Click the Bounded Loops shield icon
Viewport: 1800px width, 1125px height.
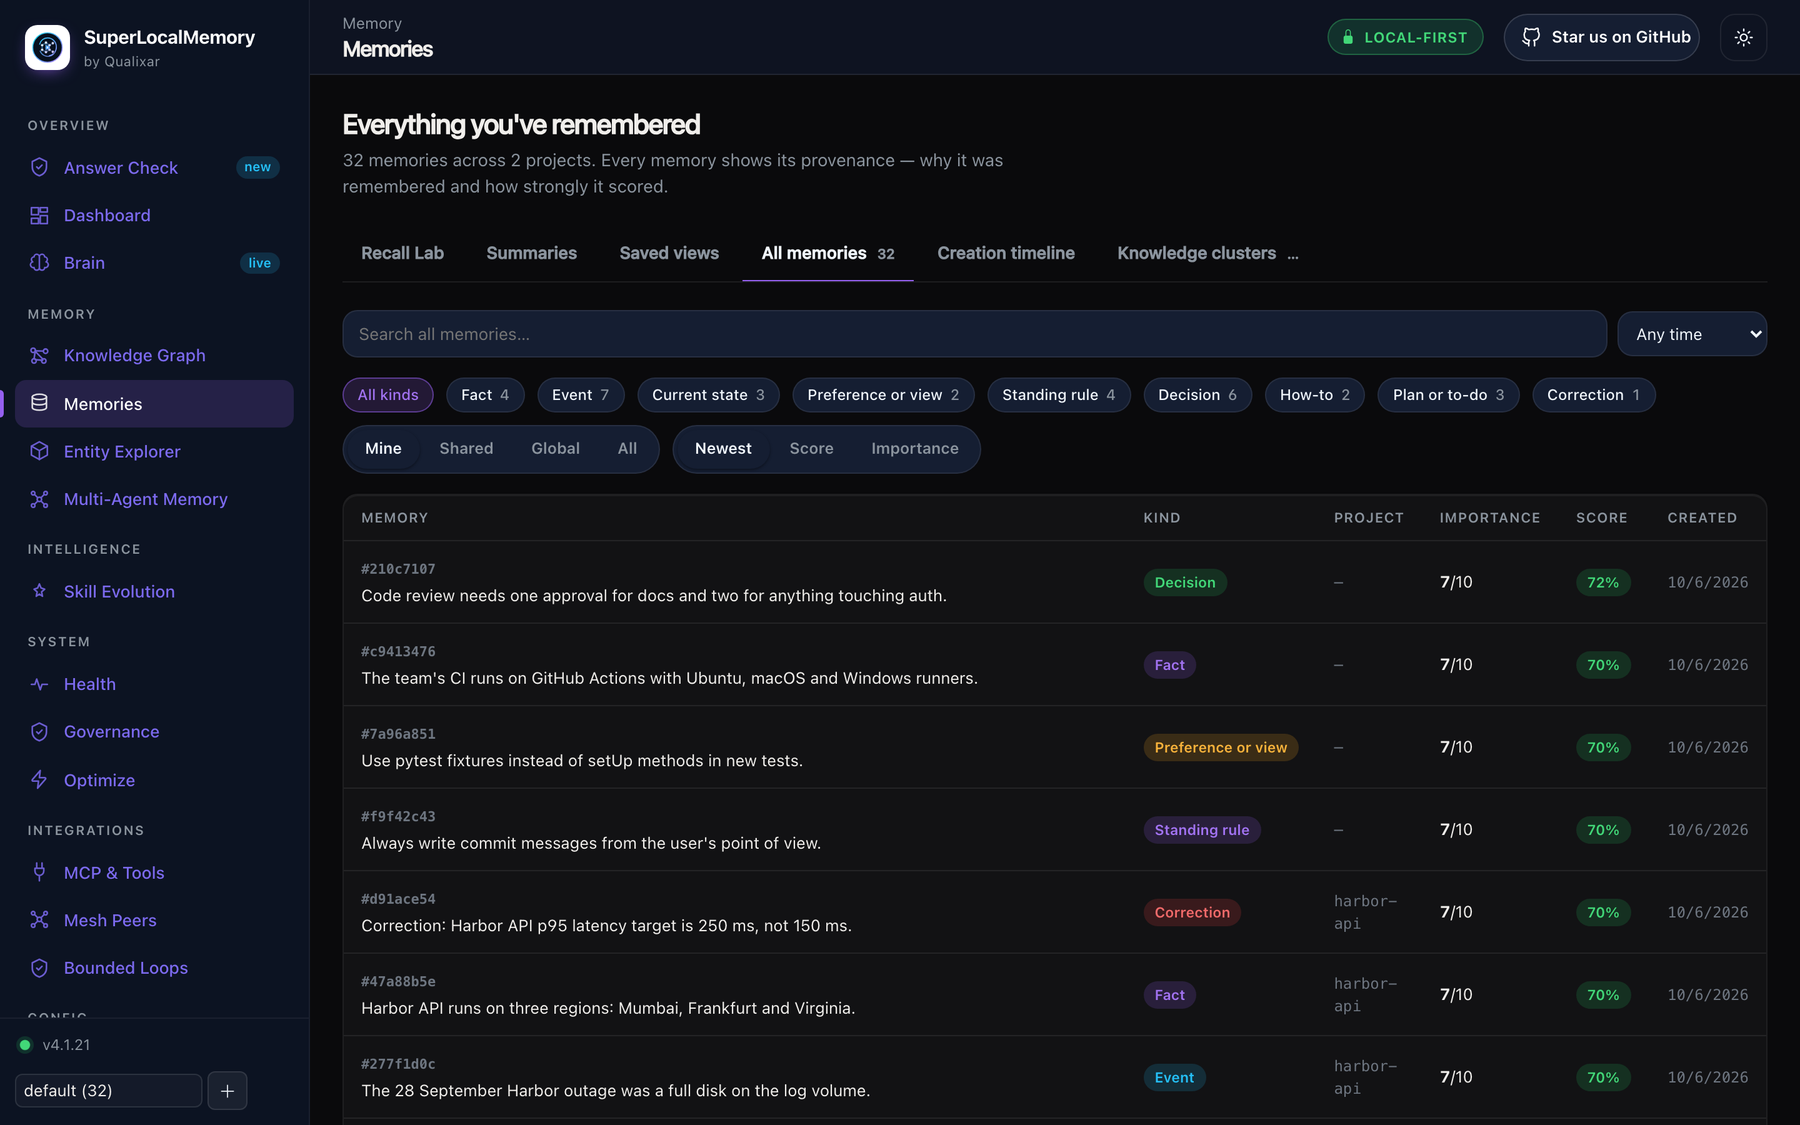point(39,968)
